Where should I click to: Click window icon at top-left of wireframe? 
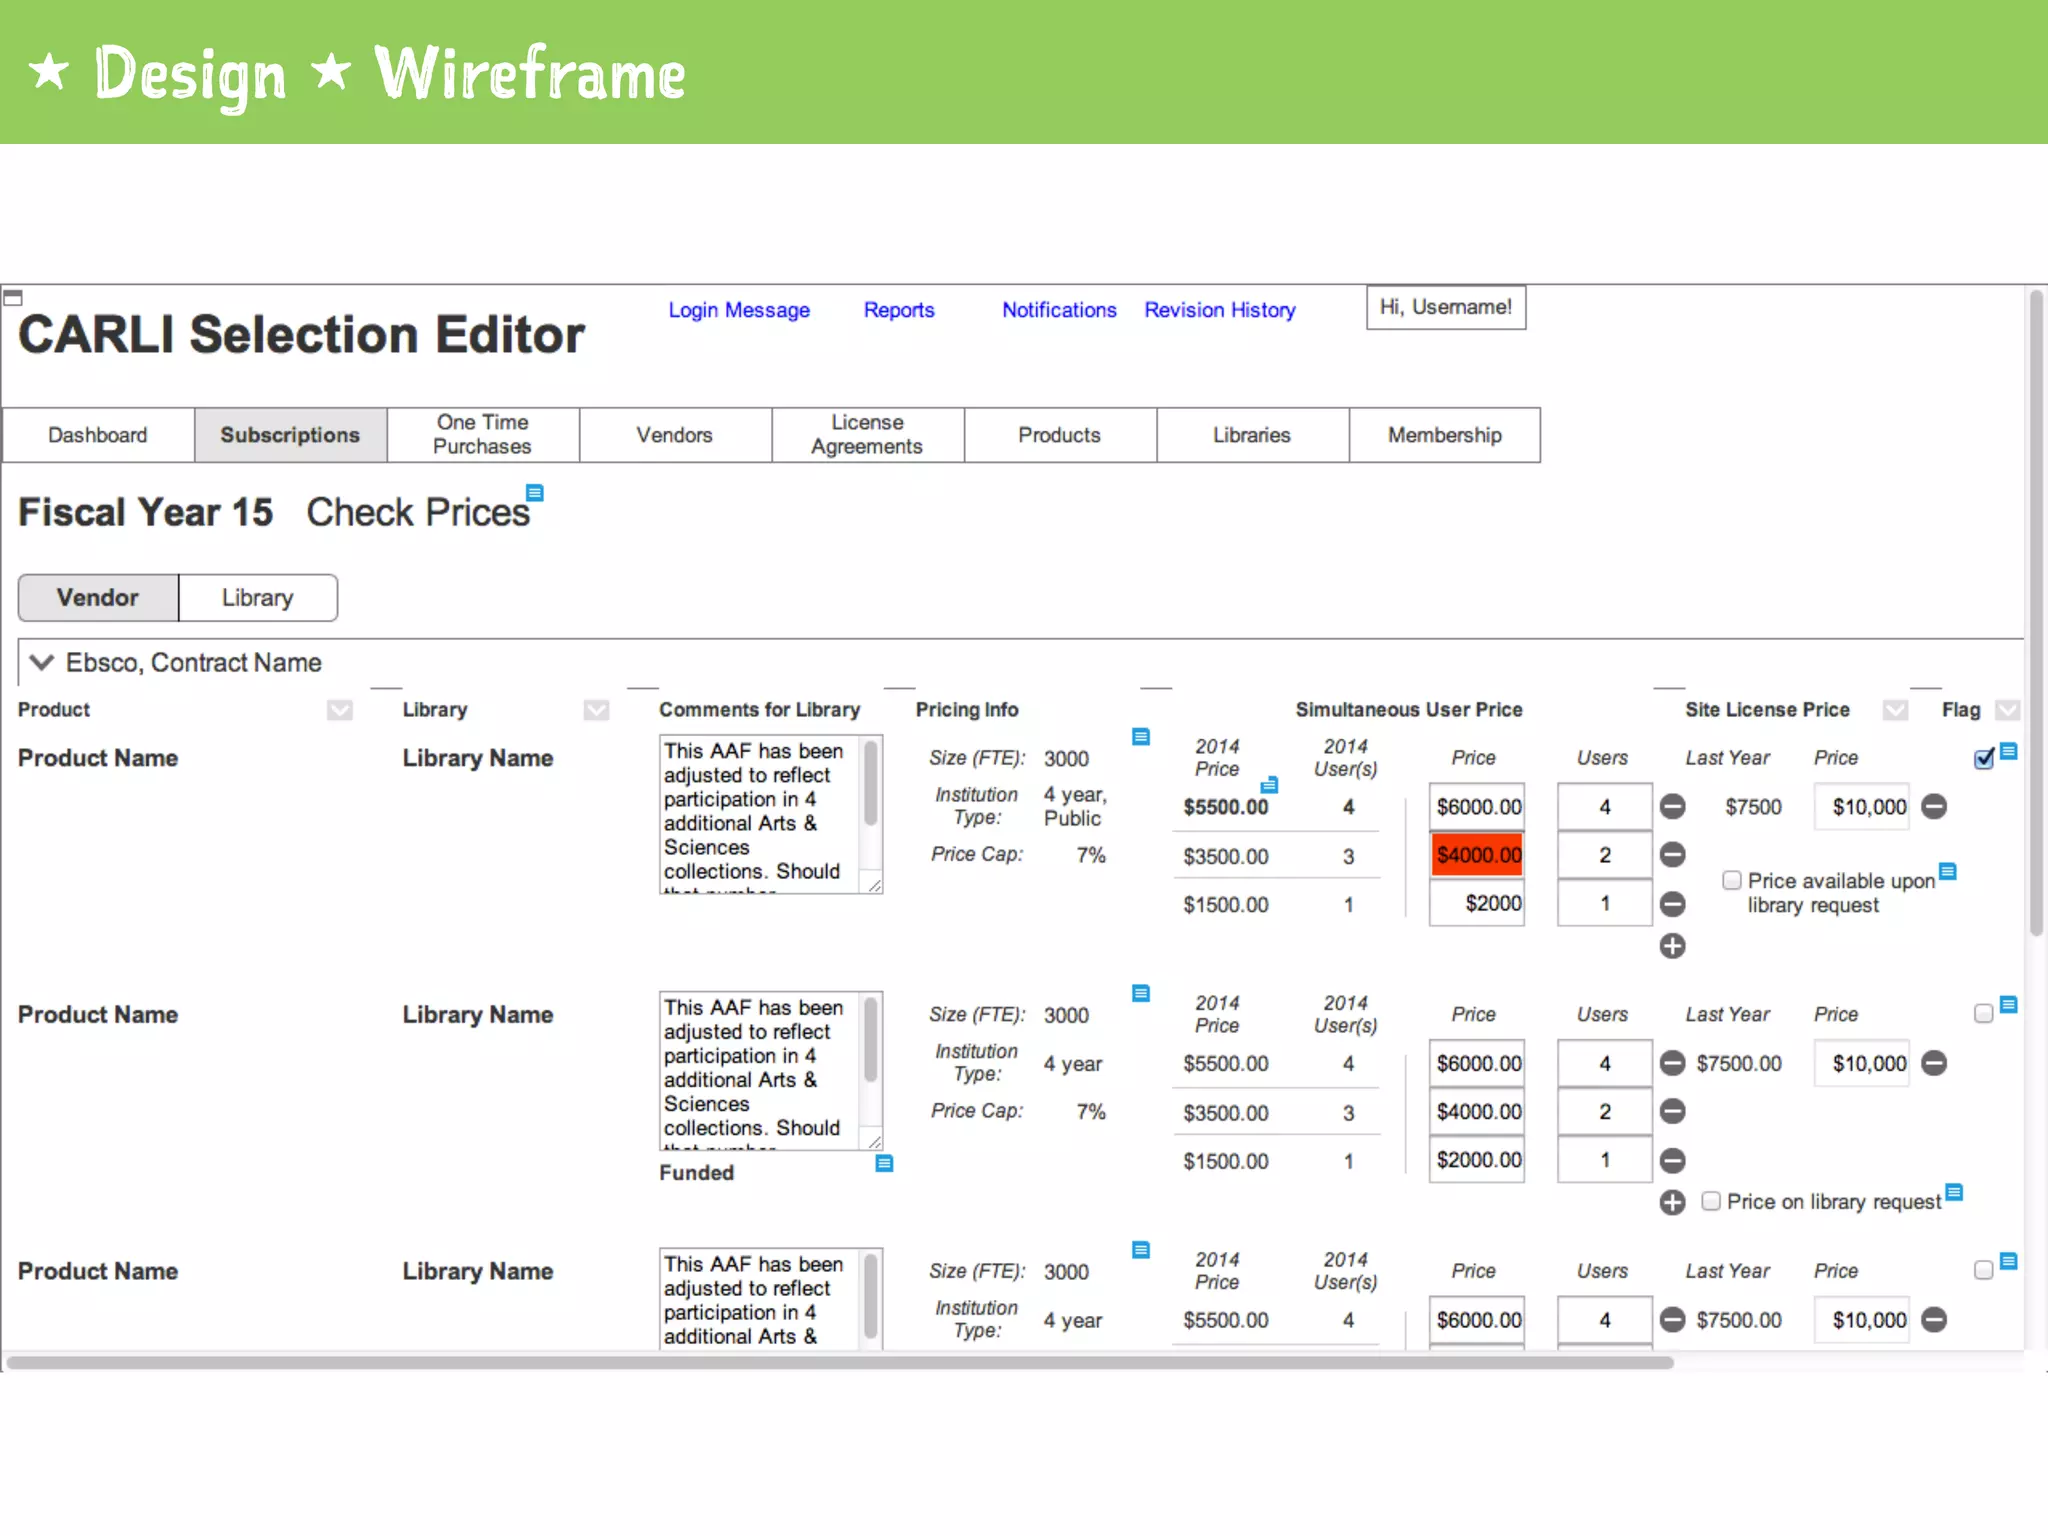(x=13, y=297)
